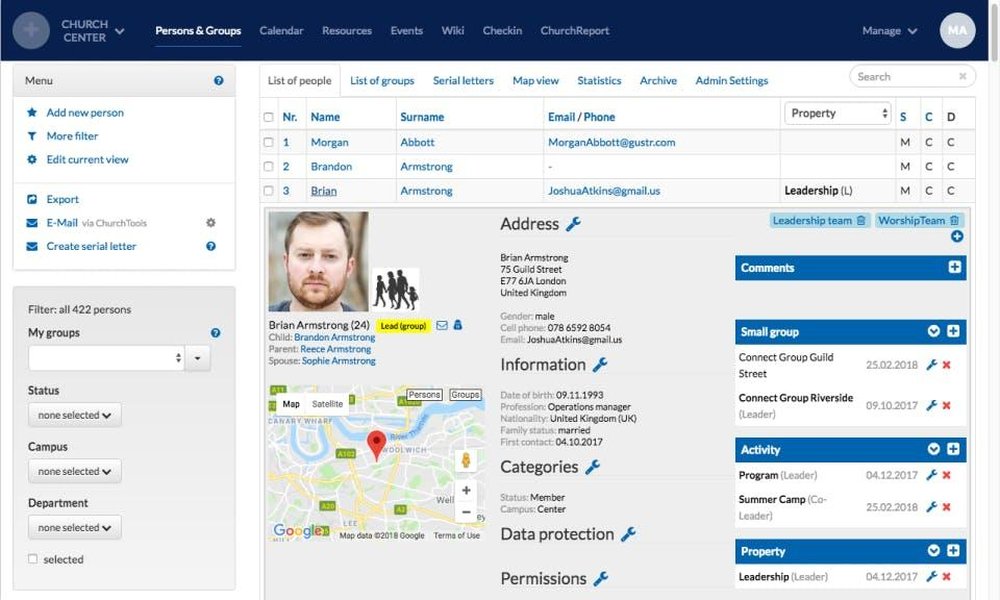Delete Summer Camp activity with red X

(946, 507)
